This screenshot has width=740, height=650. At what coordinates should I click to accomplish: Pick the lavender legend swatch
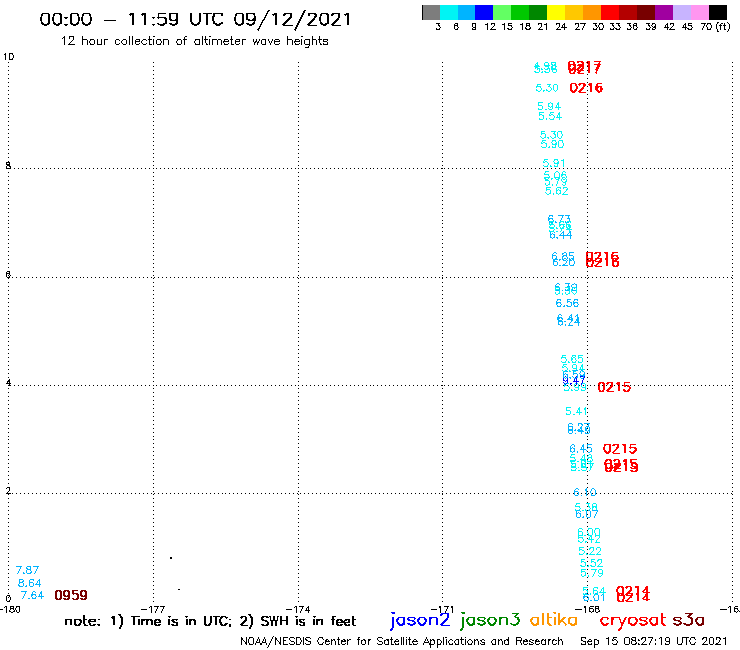click(682, 12)
